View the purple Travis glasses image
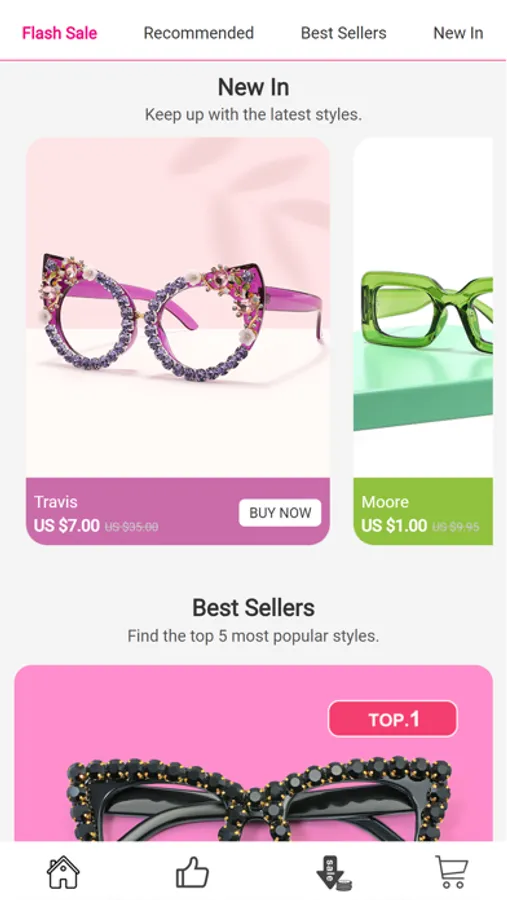The image size is (507, 900). click(x=178, y=308)
